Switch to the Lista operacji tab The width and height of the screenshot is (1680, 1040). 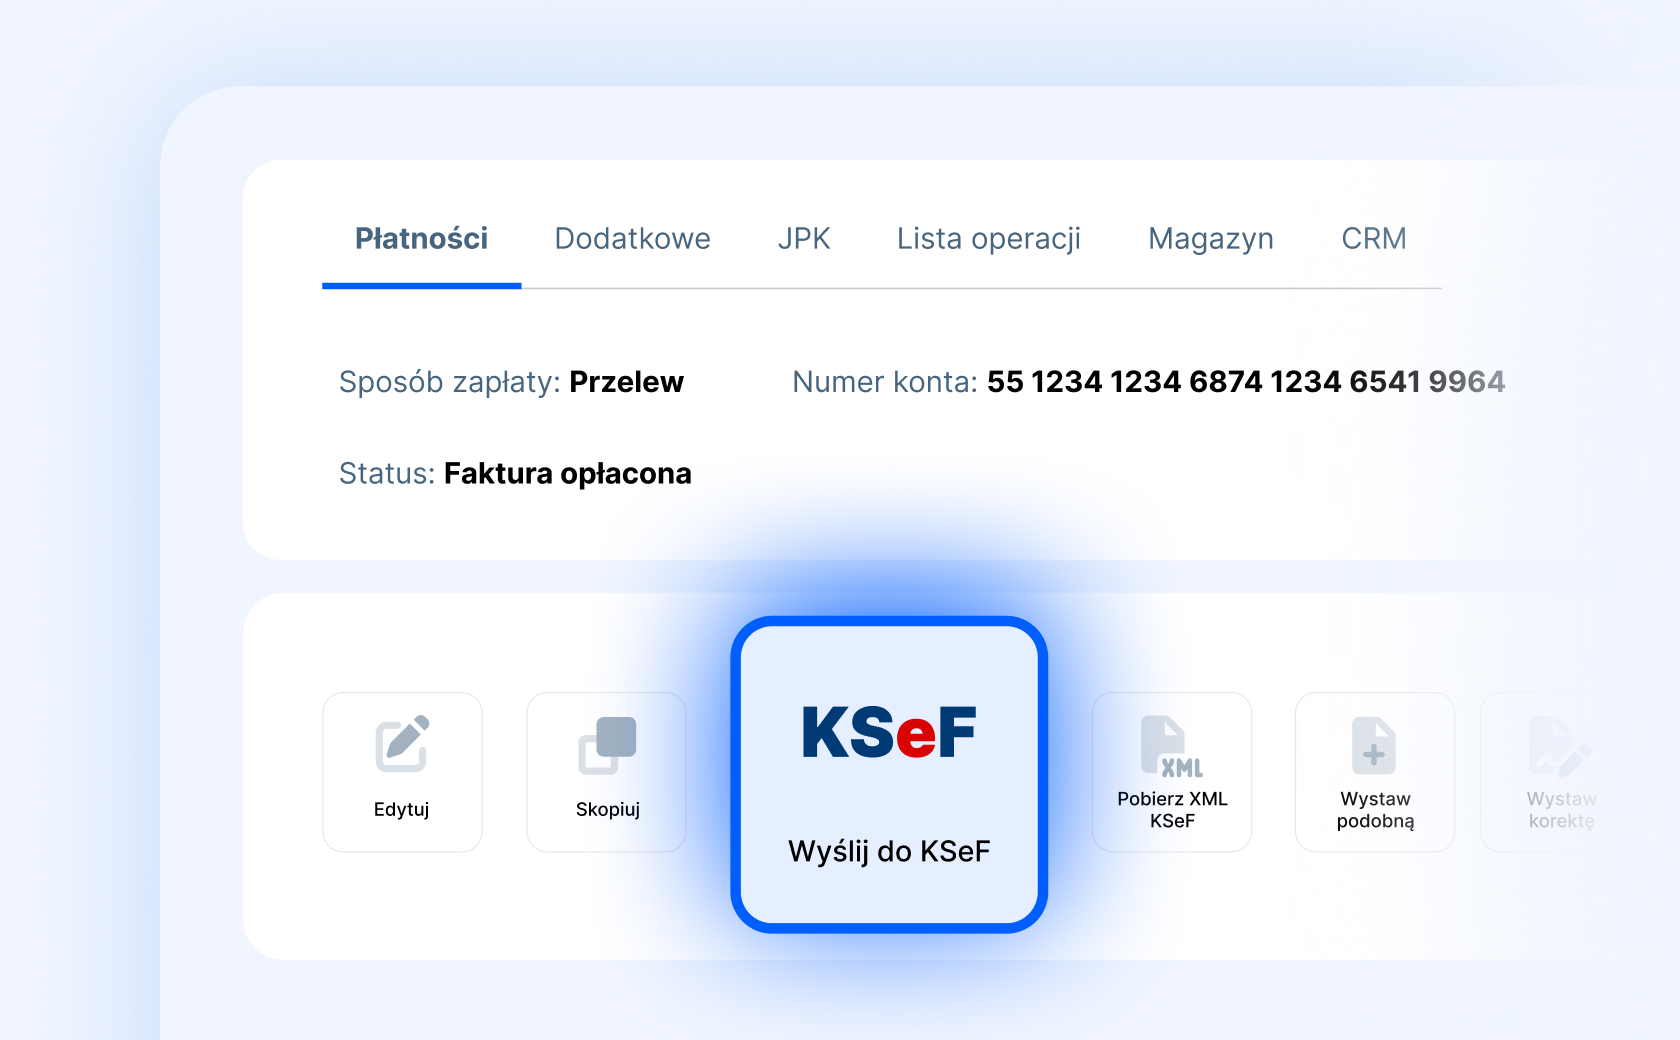coord(988,239)
